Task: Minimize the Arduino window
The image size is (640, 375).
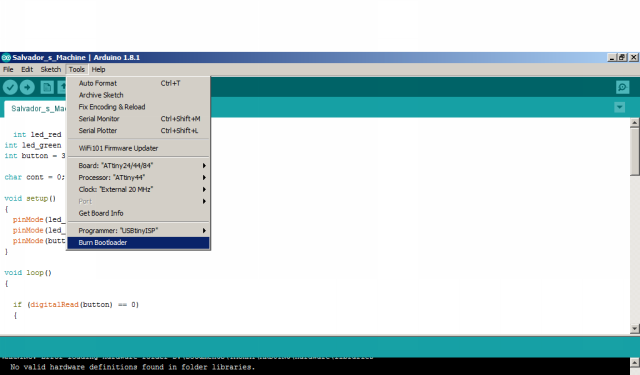Action: pyautogui.click(x=611, y=58)
